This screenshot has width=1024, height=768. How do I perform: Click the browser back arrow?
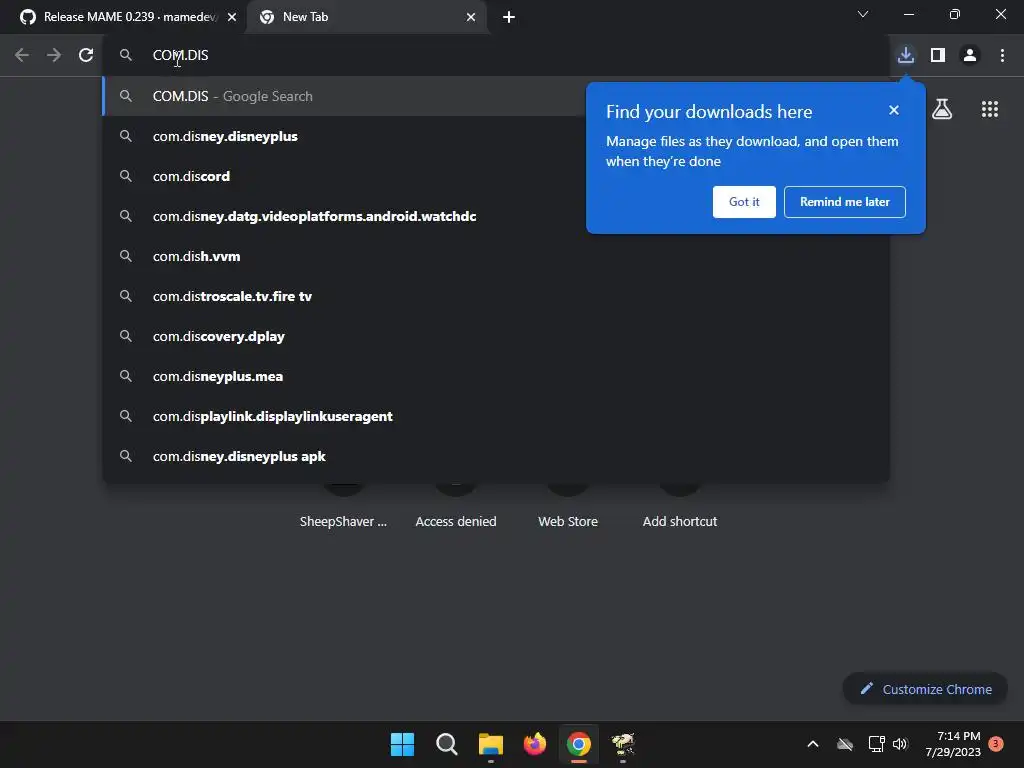[x=22, y=56]
